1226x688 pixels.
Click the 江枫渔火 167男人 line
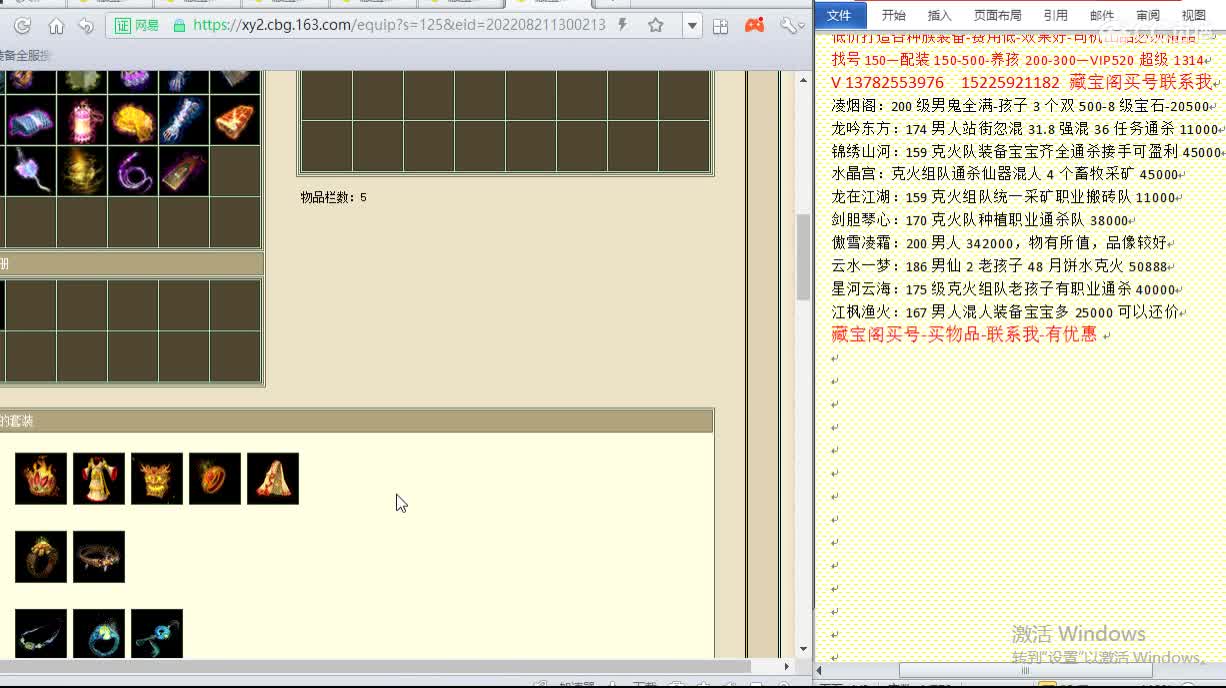click(x=1008, y=312)
